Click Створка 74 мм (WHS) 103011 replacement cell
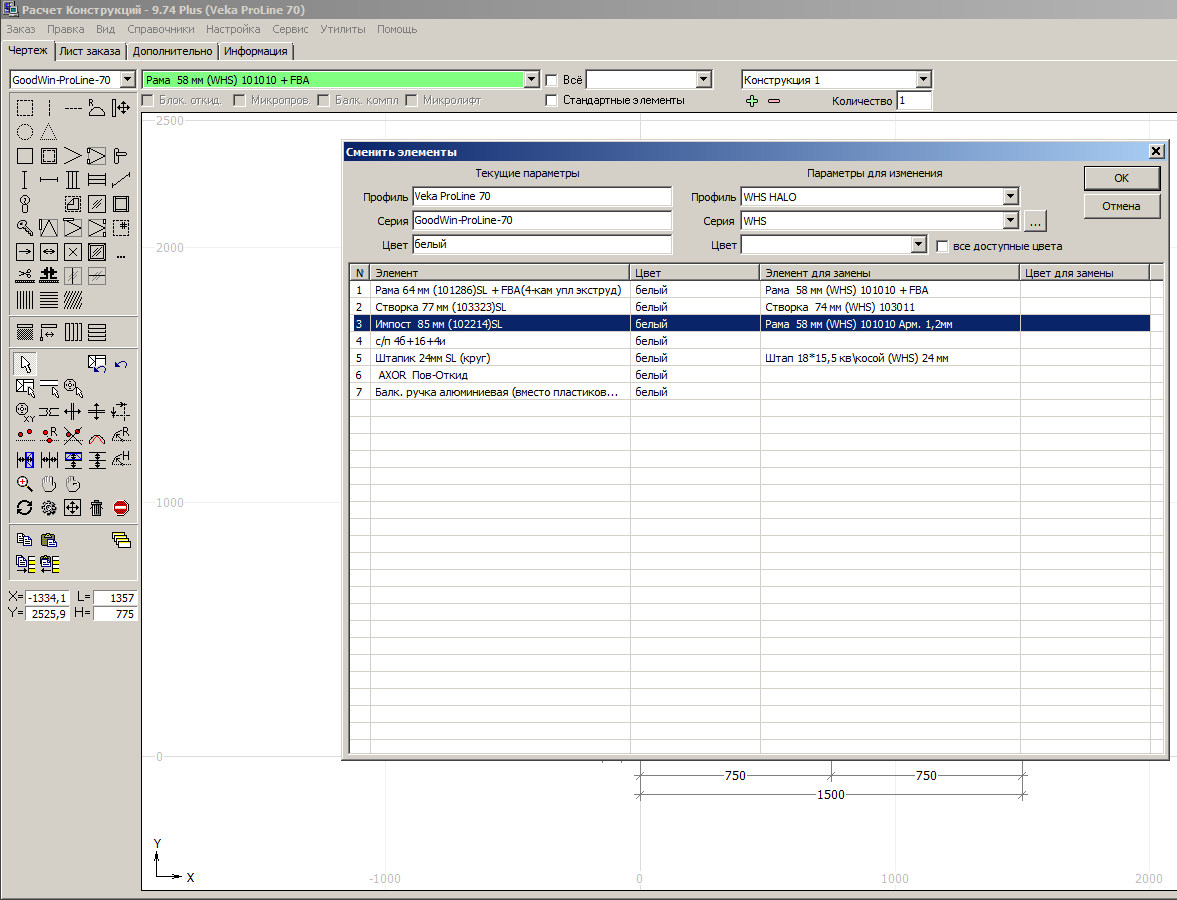 (x=890, y=307)
